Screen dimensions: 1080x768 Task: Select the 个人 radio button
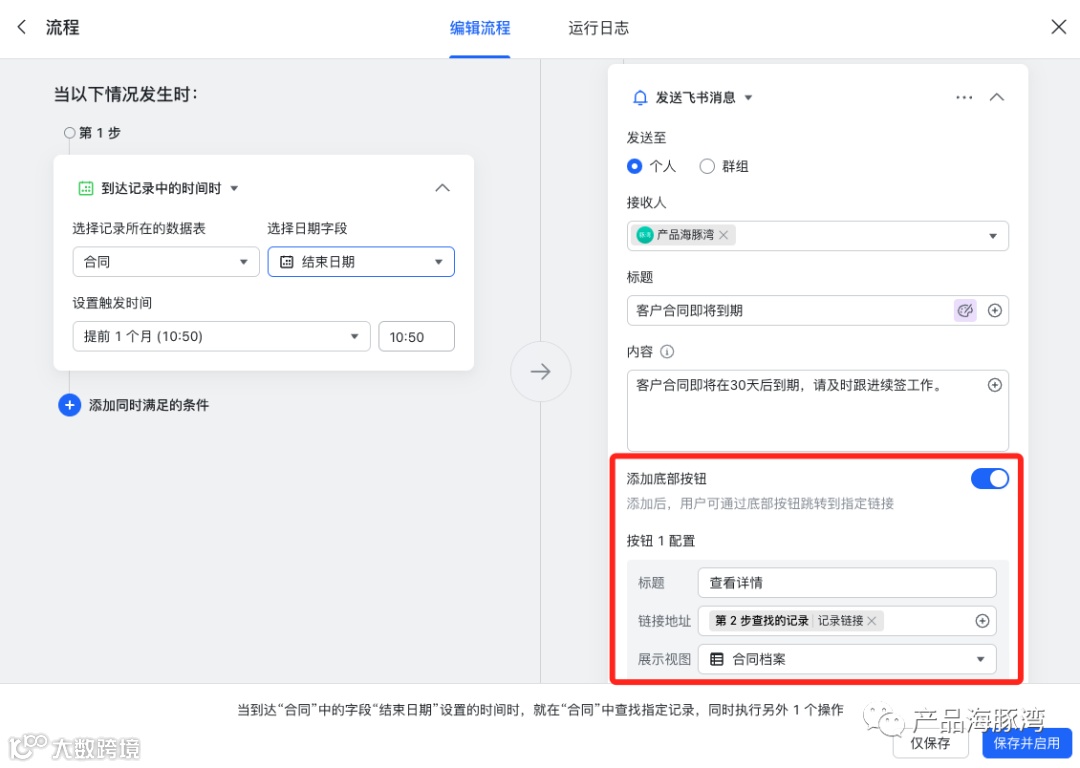pyautogui.click(x=634, y=166)
